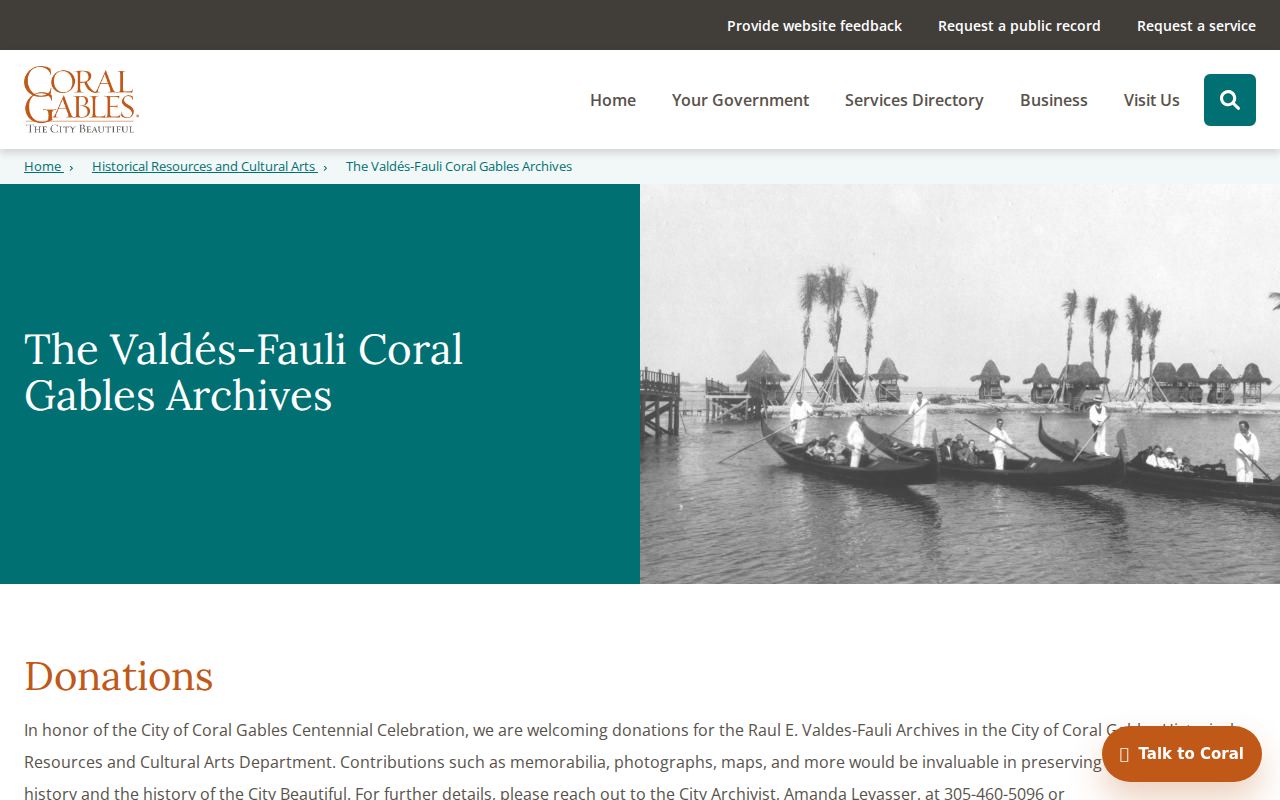This screenshot has height=800, width=1280.
Task: Click the Valdés-Fauli Coral Gables Archives page title
Action: tap(244, 372)
